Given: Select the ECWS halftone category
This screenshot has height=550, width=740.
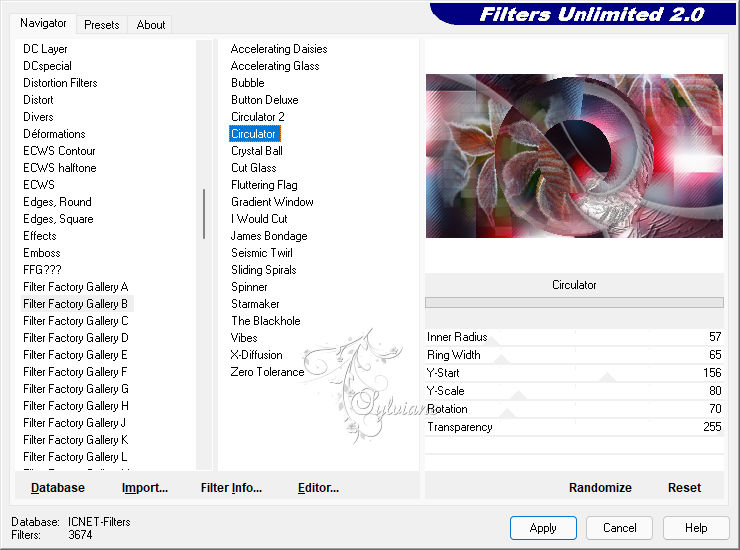Looking at the screenshot, I should (x=59, y=168).
